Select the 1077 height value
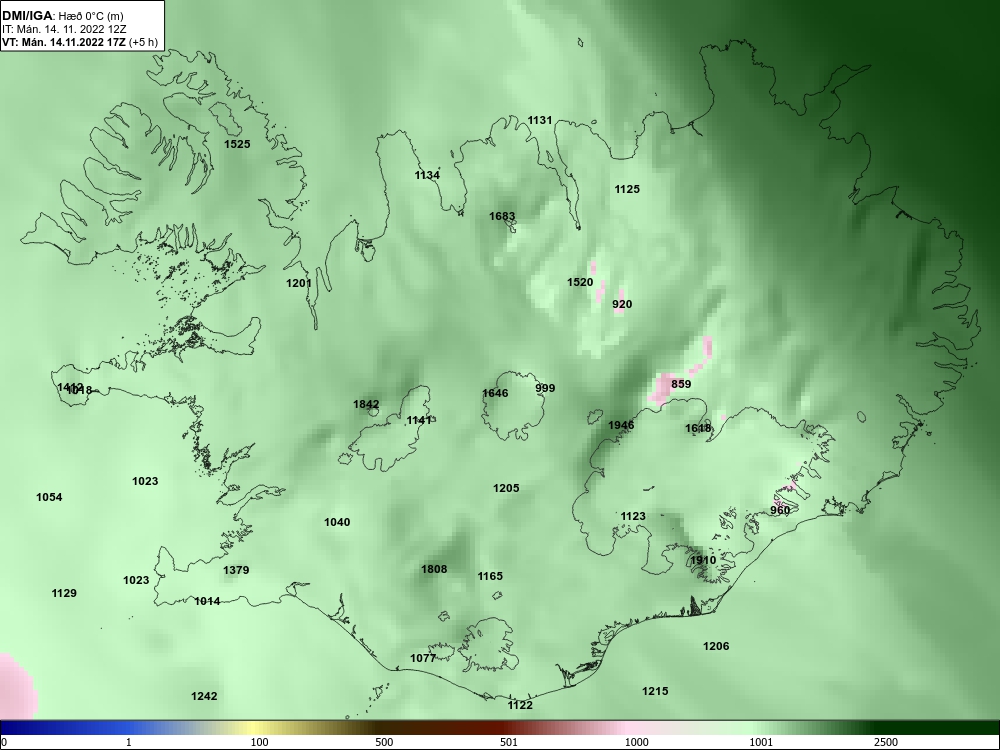This screenshot has height=750, width=1000. click(422, 658)
